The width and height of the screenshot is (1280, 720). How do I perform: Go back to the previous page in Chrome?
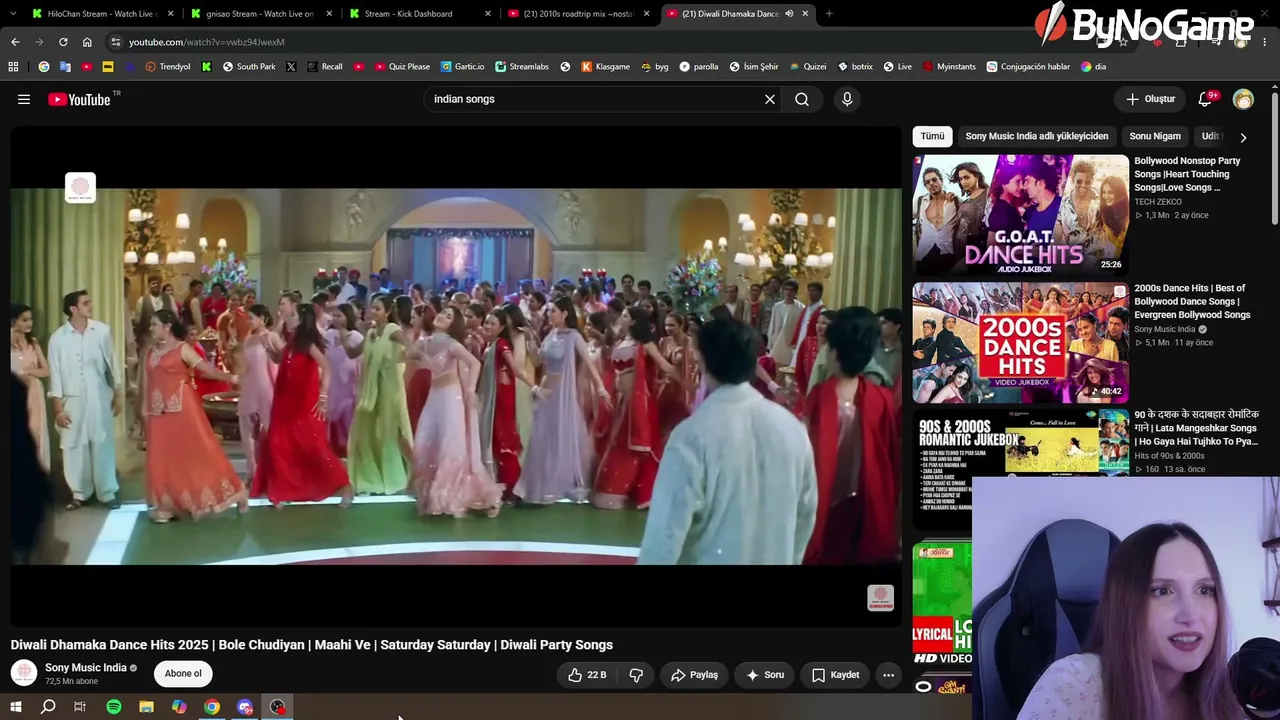tap(15, 42)
